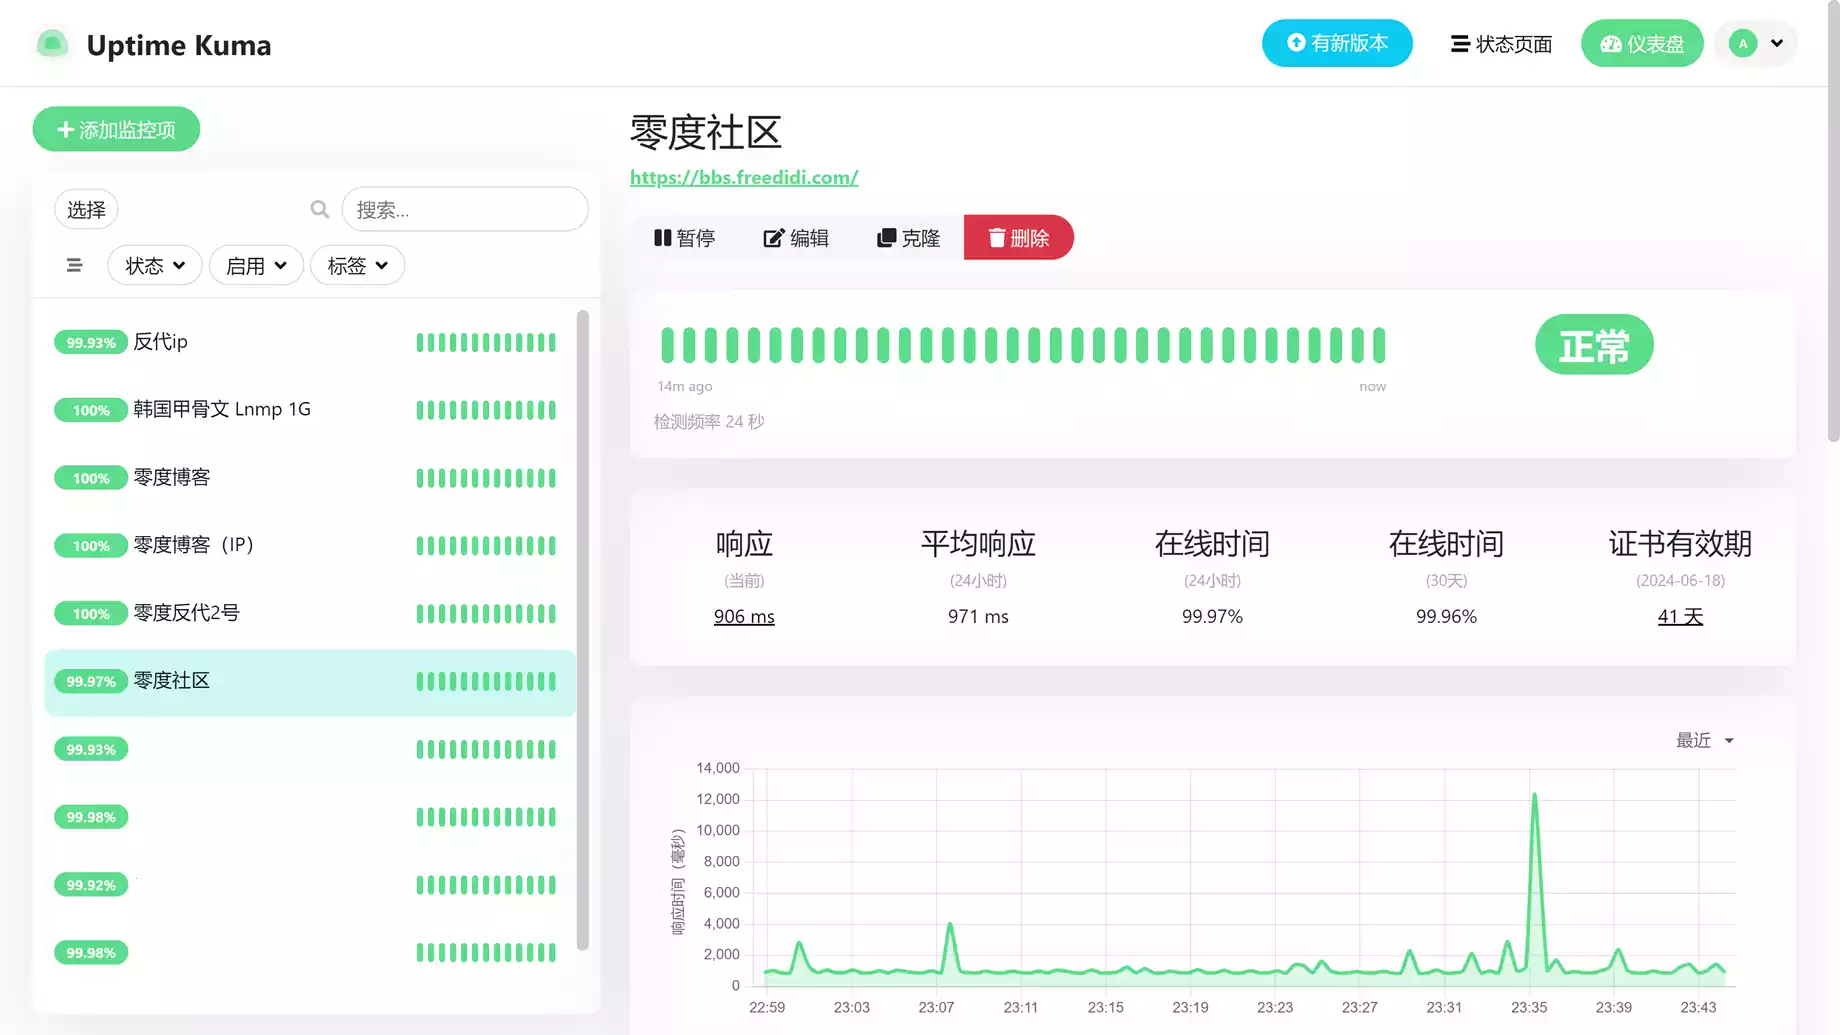The image size is (1840, 1035).
Task: Open the 状态 filter dropdown
Action: tap(155, 265)
